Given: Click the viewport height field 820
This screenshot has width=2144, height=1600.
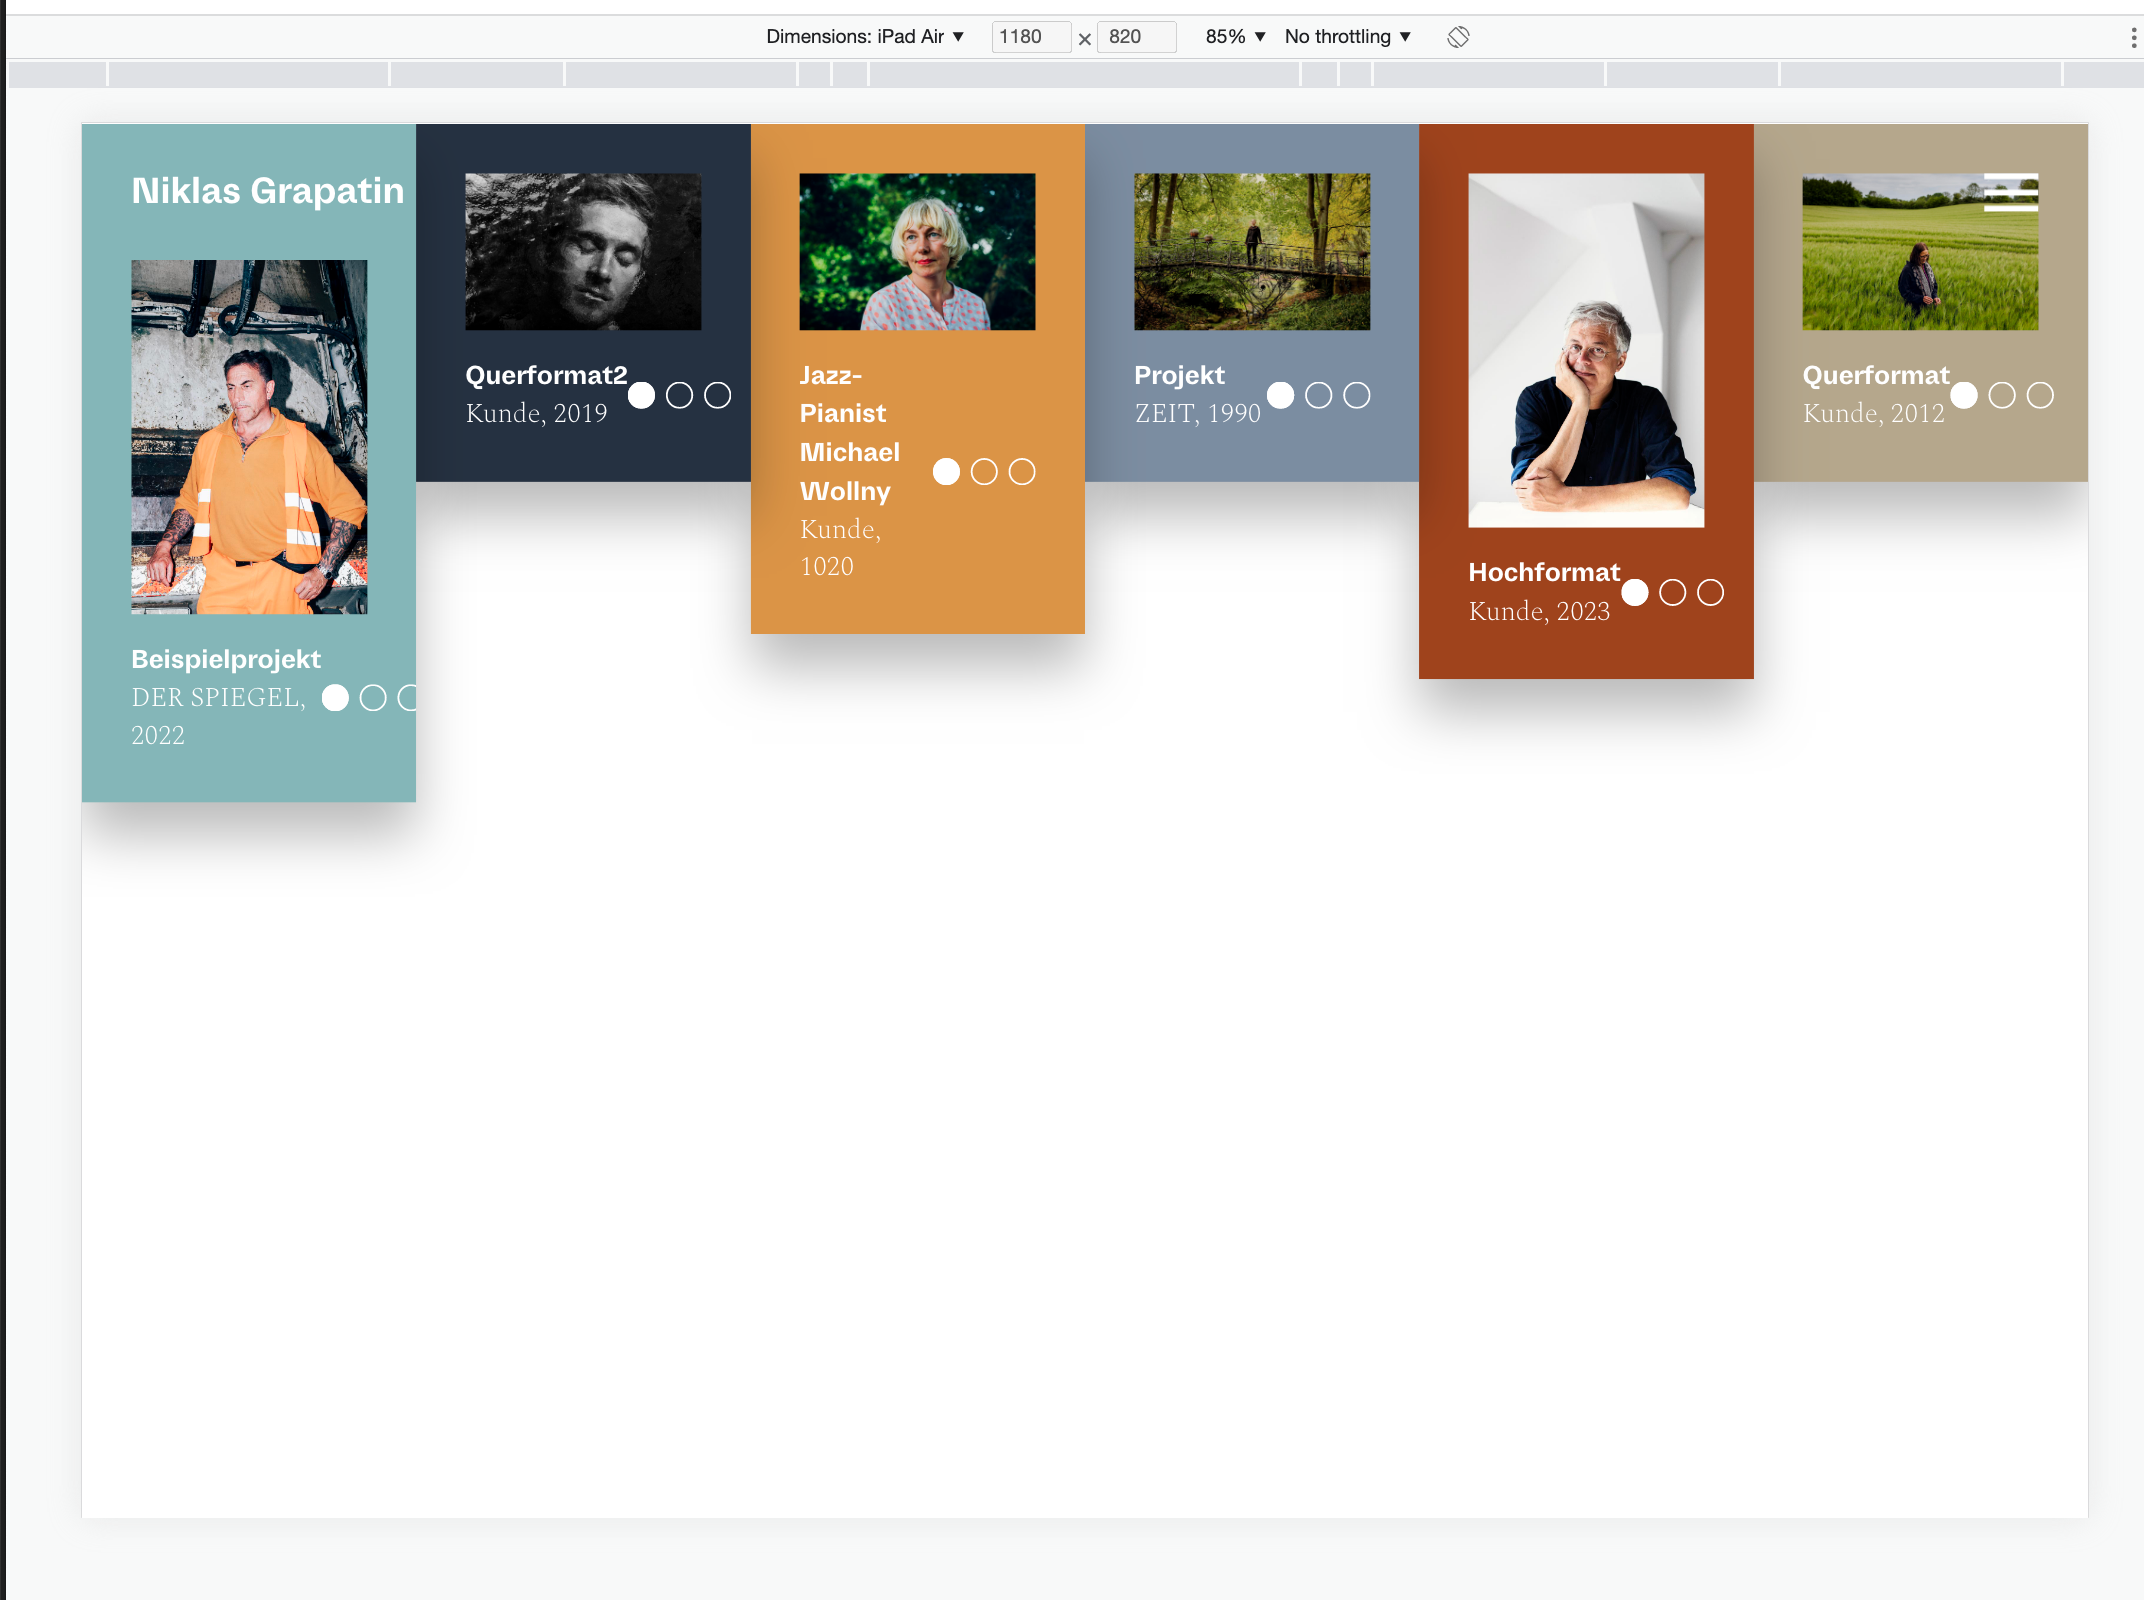Looking at the screenshot, I should 1135,37.
